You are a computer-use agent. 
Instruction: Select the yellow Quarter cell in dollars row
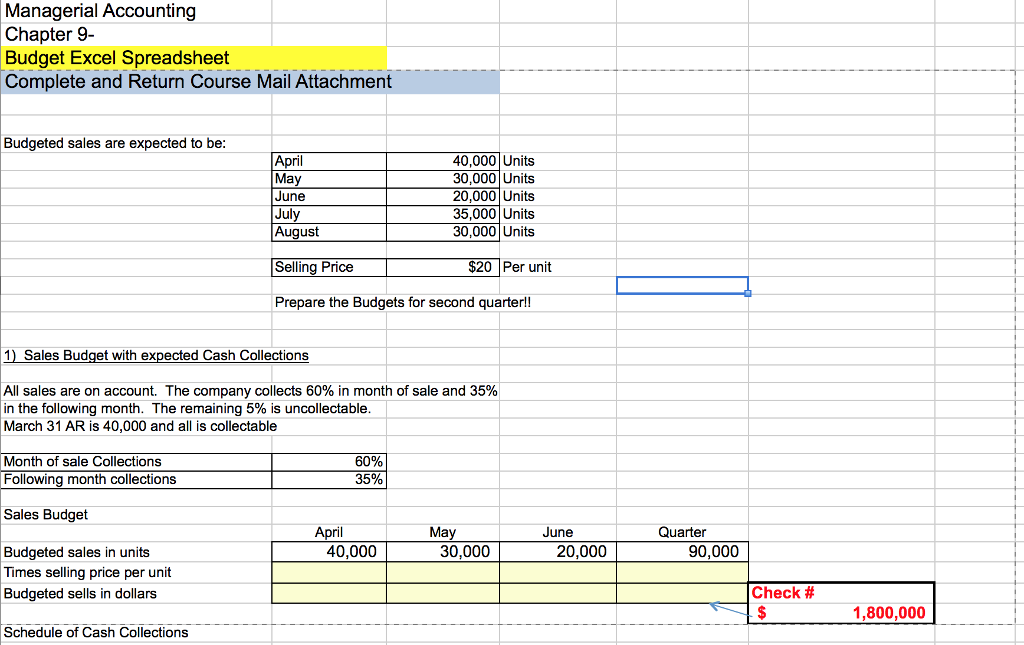pos(682,592)
